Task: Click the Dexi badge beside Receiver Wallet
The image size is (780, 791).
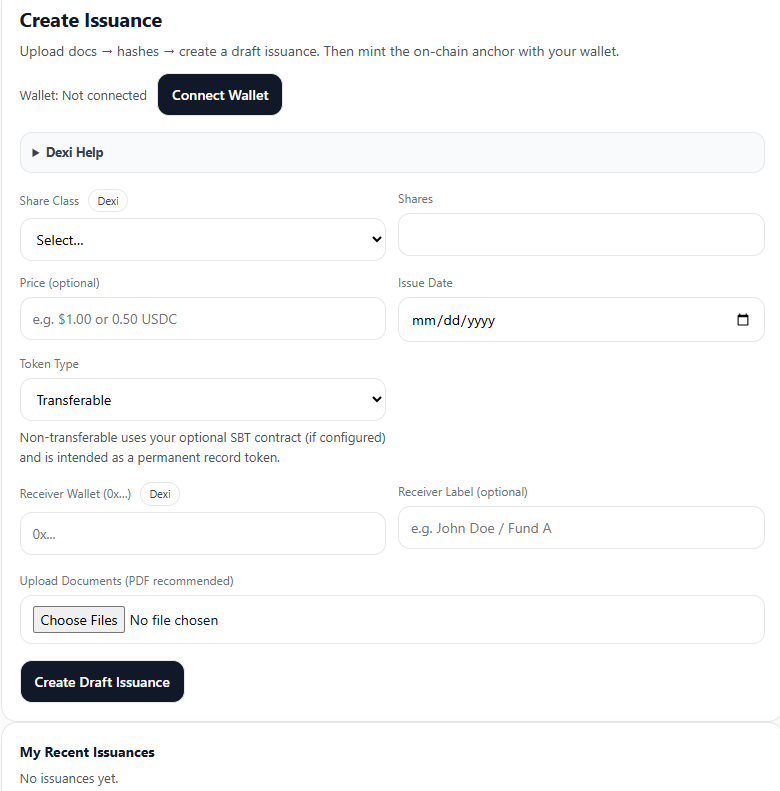Action: (x=160, y=494)
